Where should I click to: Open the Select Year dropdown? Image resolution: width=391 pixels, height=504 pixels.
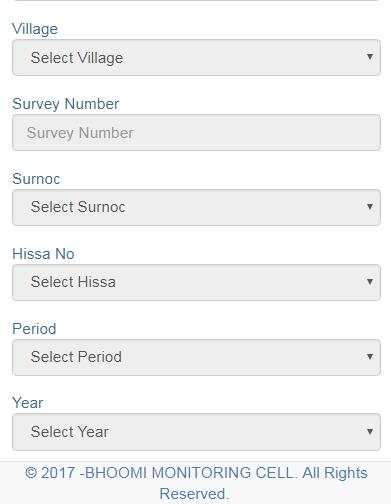pyautogui.click(x=196, y=432)
